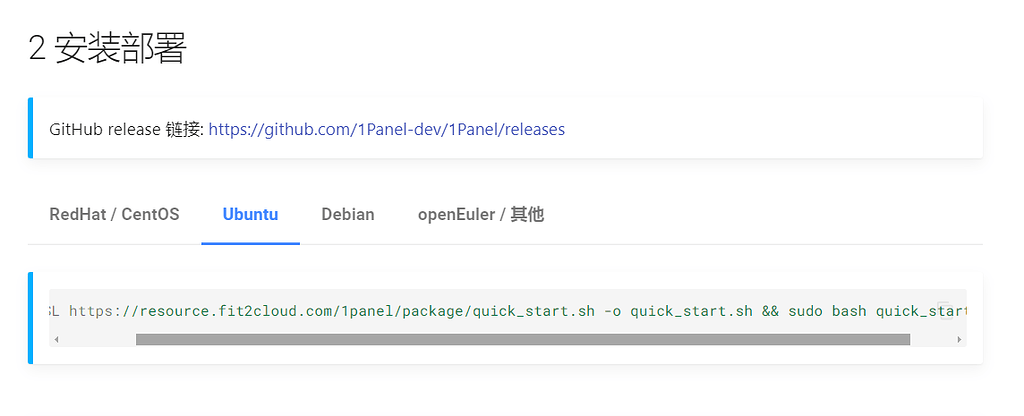Switch to the RedHat / CentOS tab

(x=114, y=214)
